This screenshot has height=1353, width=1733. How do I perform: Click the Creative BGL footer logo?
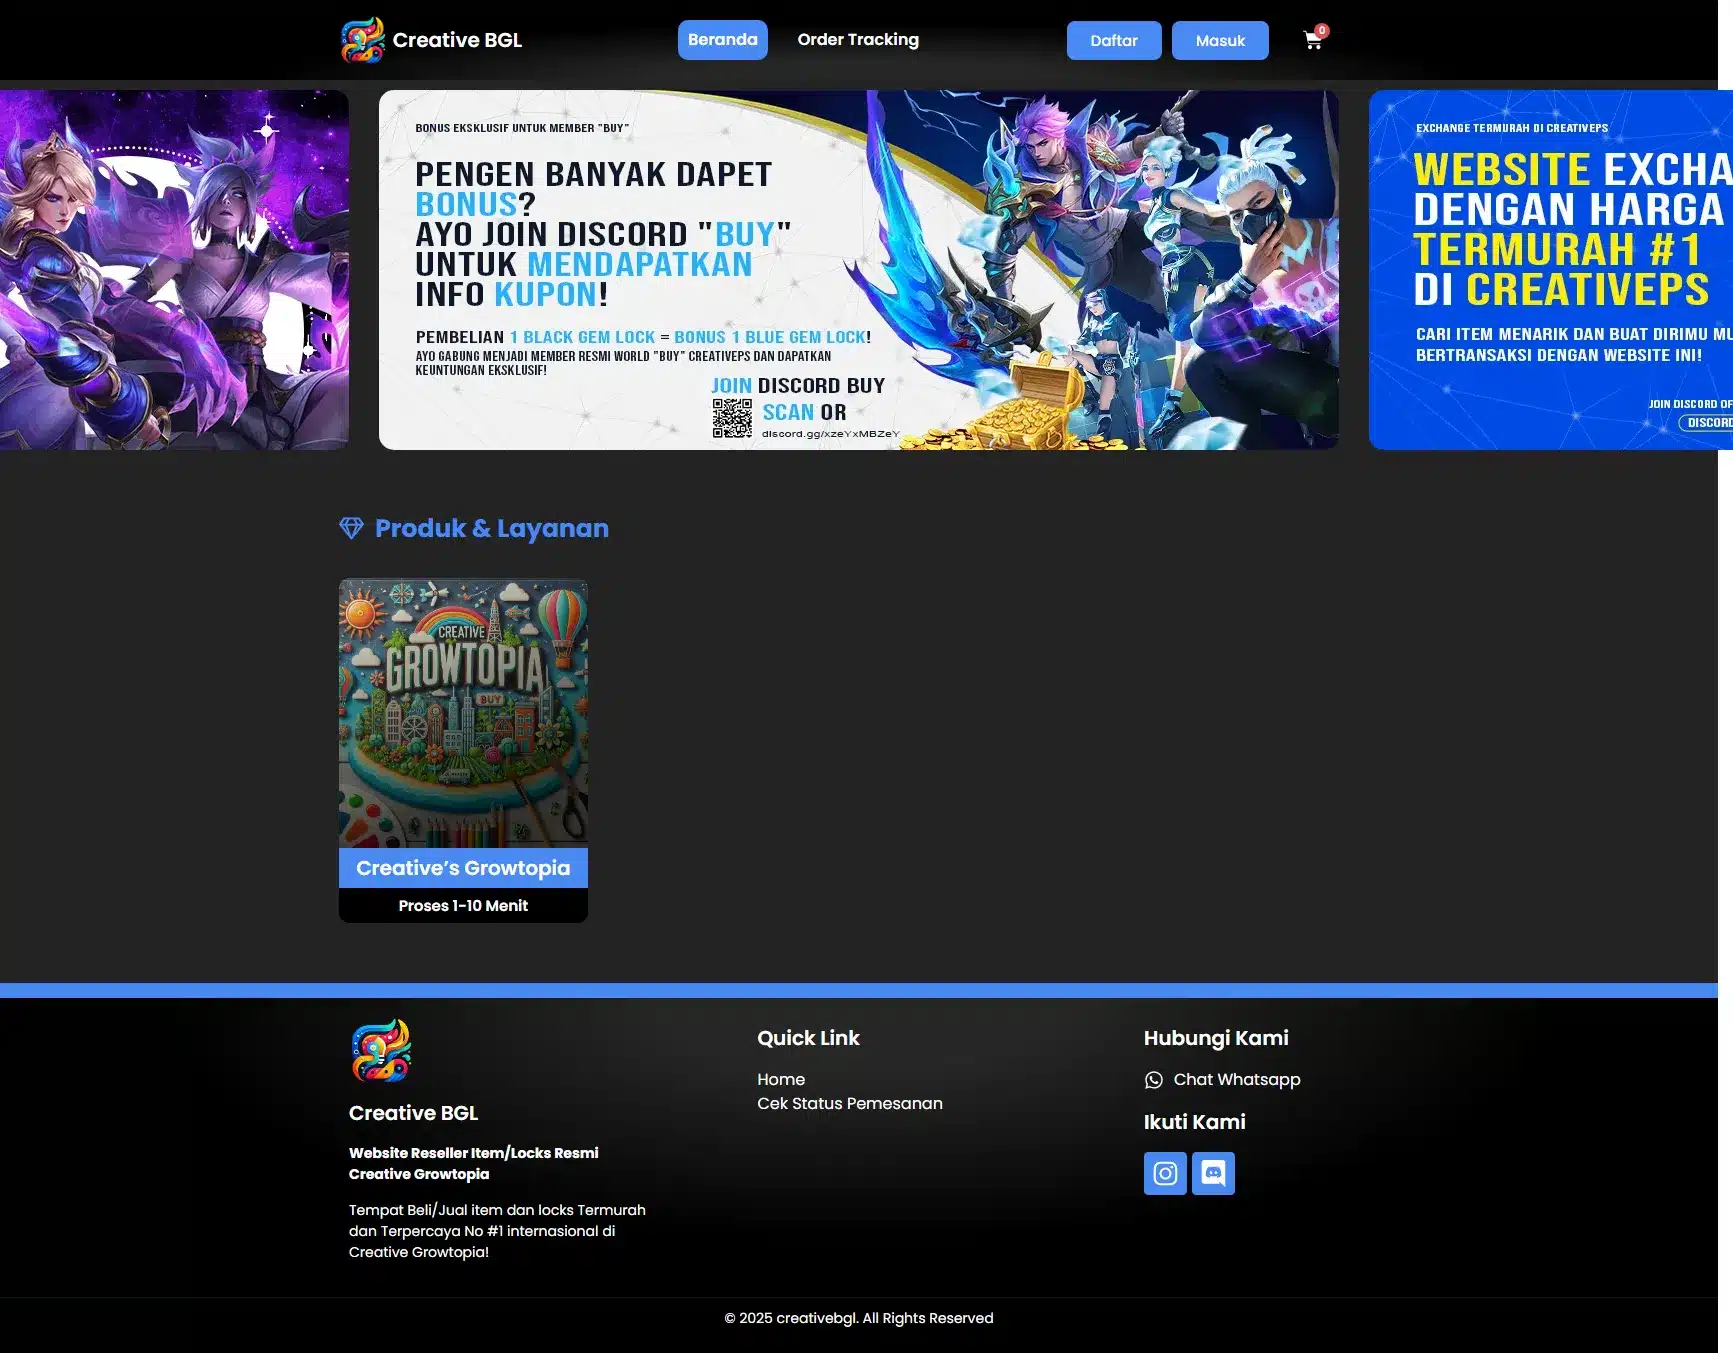[381, 1051]
